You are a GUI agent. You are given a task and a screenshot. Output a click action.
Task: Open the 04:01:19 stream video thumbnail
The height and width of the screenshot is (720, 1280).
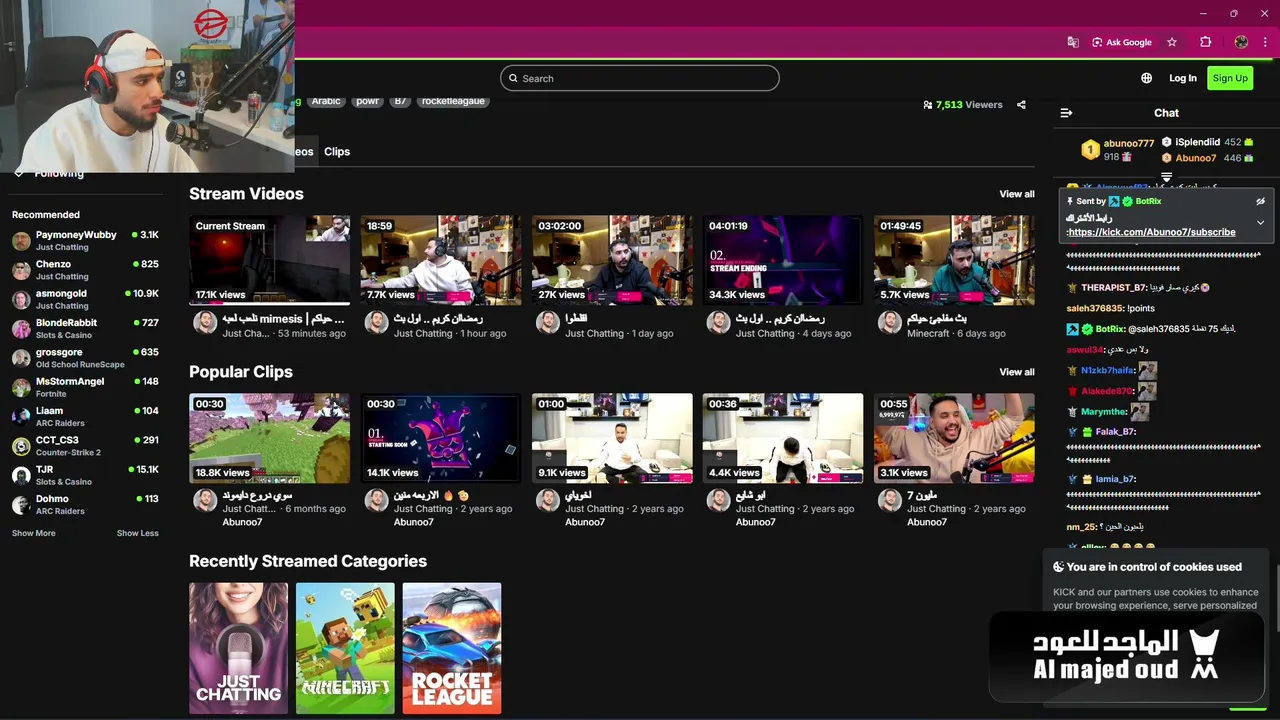pos(783,260)
